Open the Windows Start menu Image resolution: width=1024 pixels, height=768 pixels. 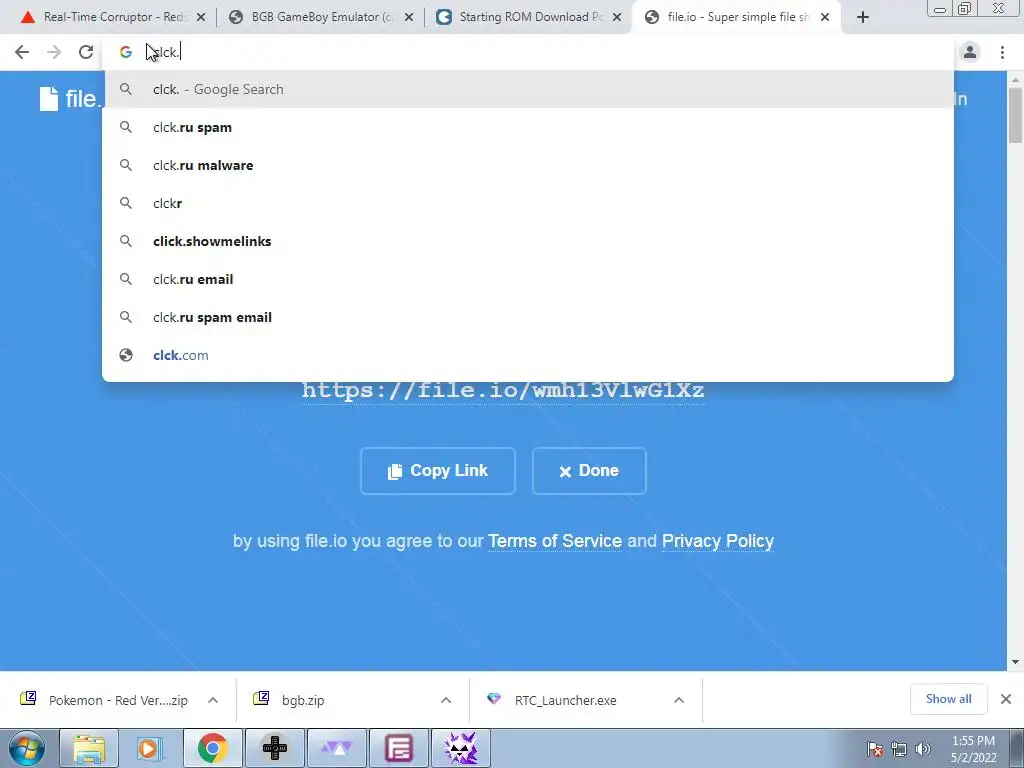[x=27, y=748]
